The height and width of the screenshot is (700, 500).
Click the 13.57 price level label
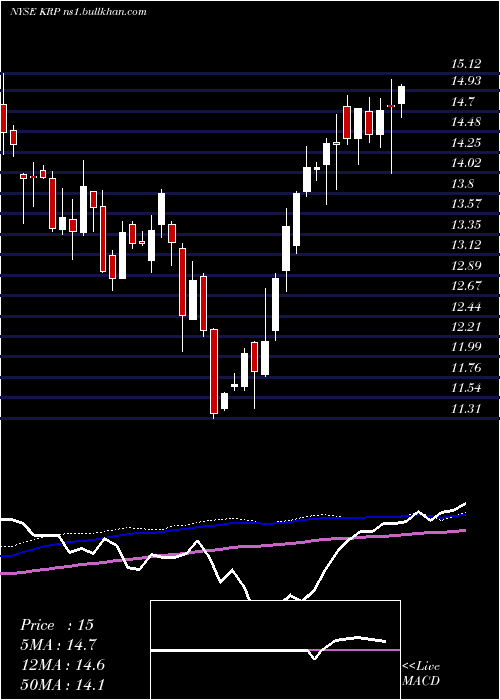(x=466, y=204)
